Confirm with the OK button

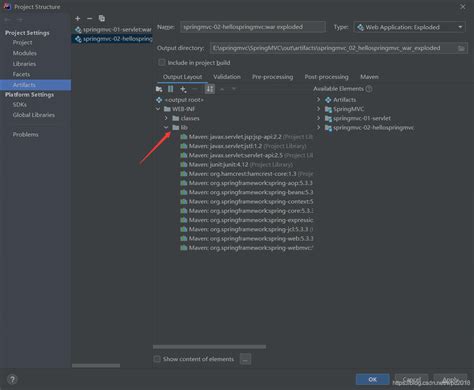[372, 379]
